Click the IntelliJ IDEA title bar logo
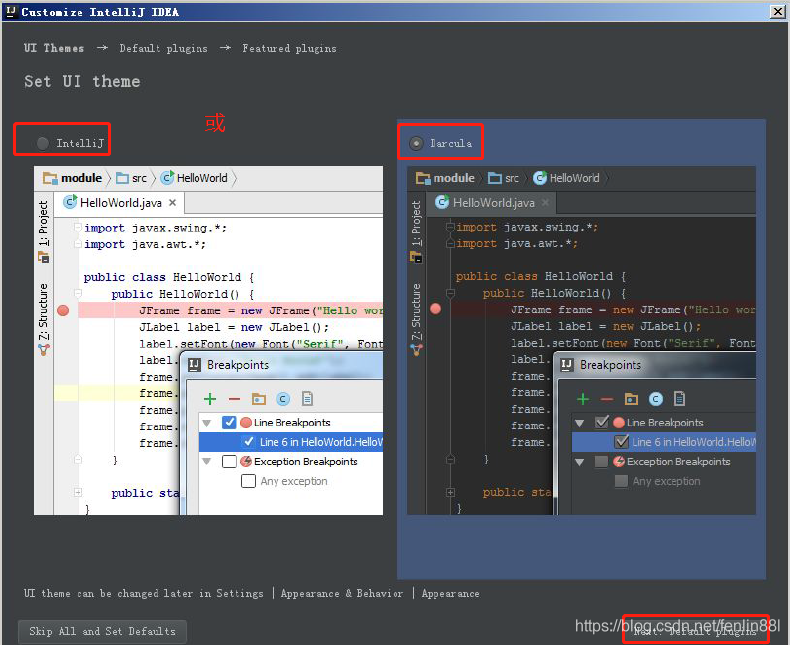 [11, 12]
